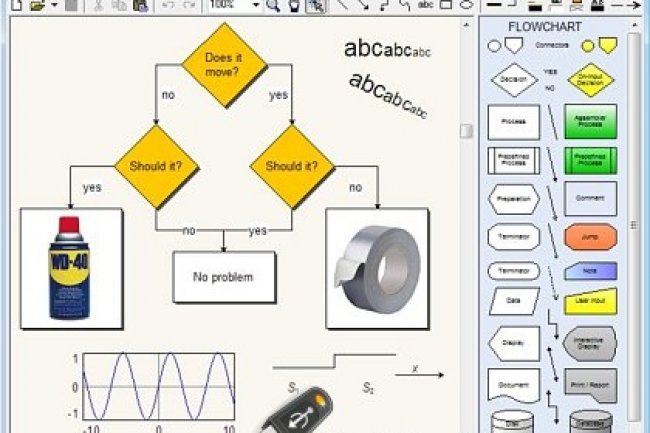Choose the orange Jump shape

point(590,237)
